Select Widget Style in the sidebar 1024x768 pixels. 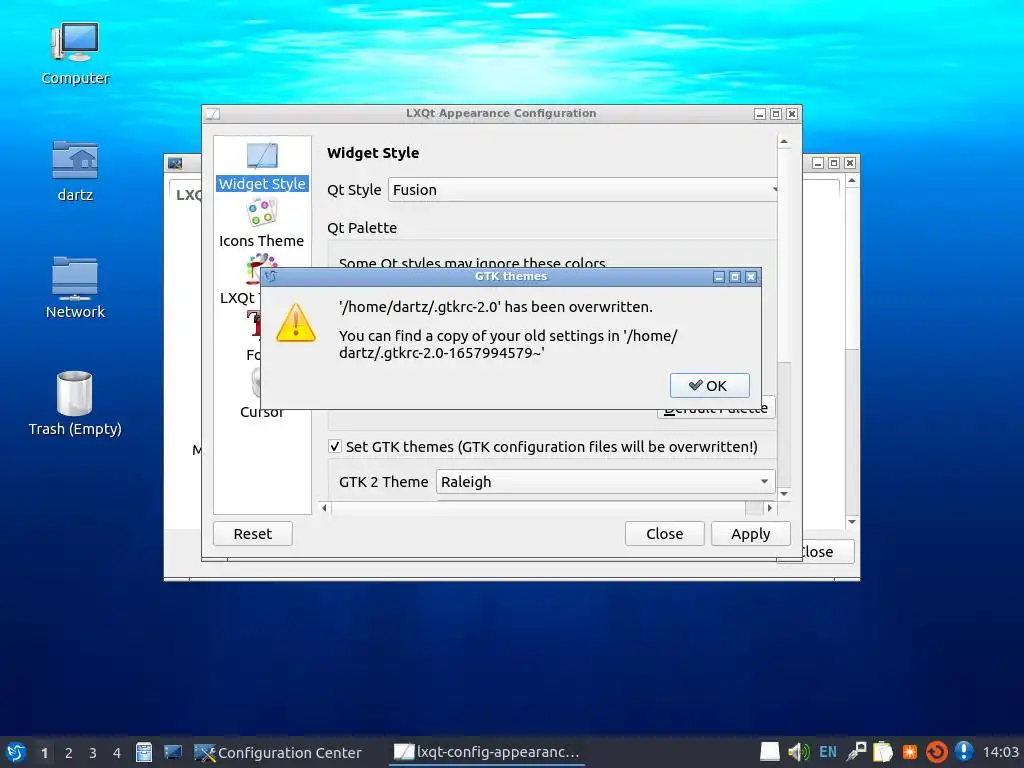point(262,167)
